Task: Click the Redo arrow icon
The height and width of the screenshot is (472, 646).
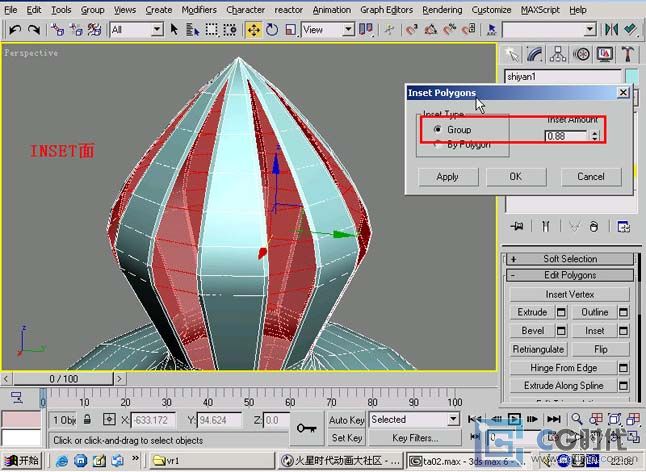Action: (34, 30)
